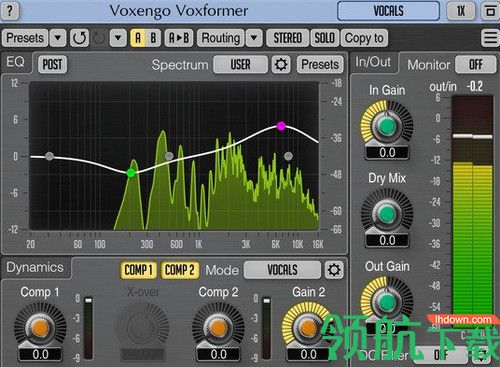Click the Gain 2 knob
The width and height of the screenshot is (500, 367).
click(307, 328)
